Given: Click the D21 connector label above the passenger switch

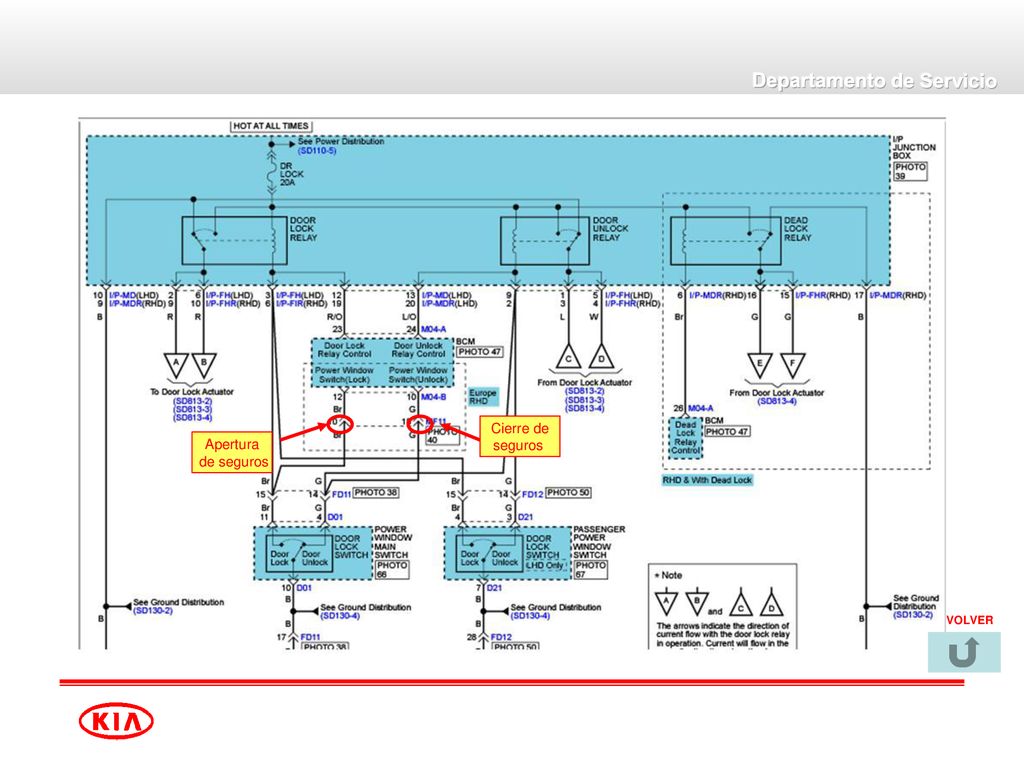Looking at the screenshot, I should point(525,517).
